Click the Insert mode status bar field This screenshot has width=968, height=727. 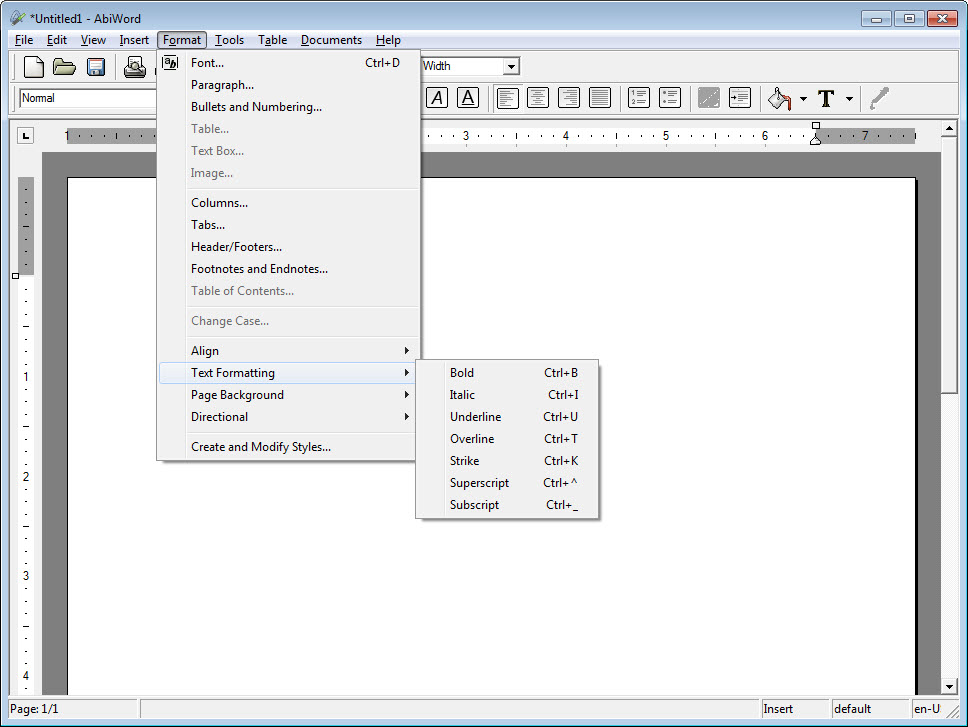[x=795, y=709]
